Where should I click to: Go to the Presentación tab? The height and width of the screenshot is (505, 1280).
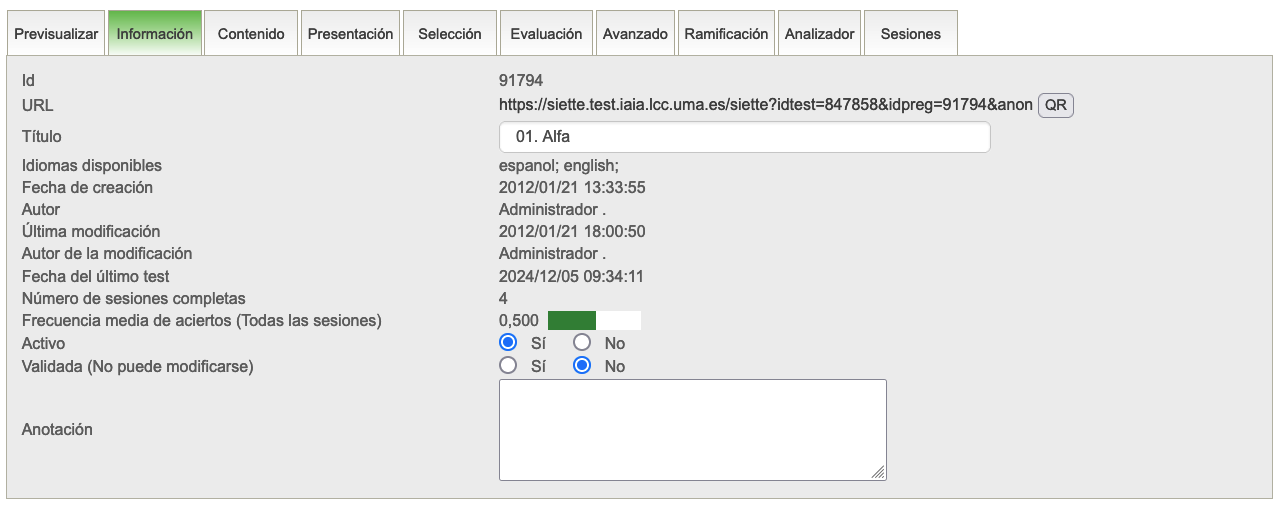[x=350, y=34]
